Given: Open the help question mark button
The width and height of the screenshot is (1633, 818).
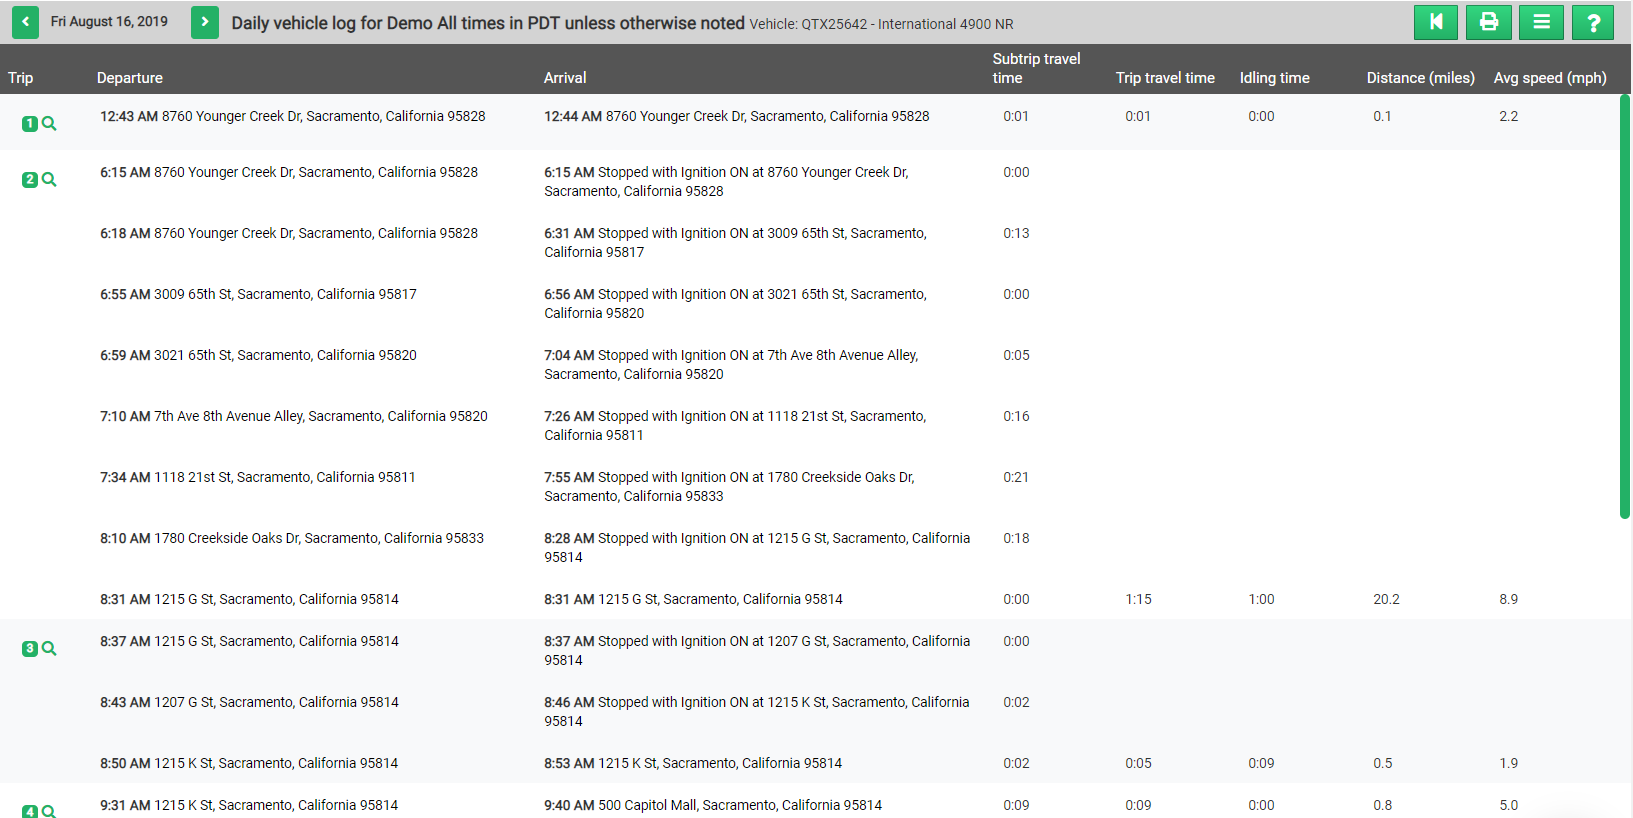Looking at the screenshot, I should pyautogui.click(x=1593, y=22).
